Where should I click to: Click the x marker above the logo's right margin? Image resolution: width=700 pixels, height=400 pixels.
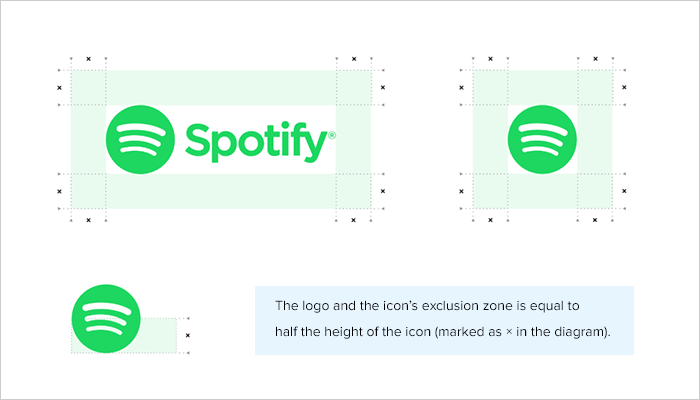click(354, 59)
